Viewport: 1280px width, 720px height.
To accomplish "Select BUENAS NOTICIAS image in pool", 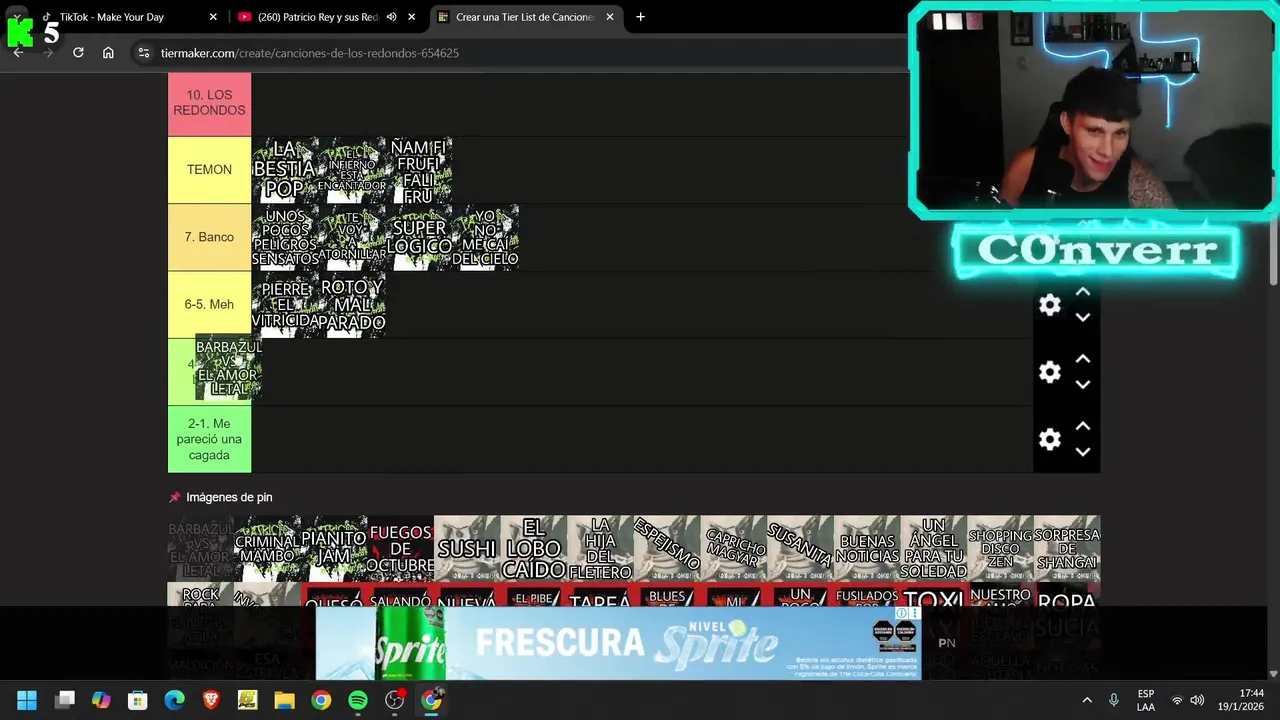I will click(x=867, y=549).
